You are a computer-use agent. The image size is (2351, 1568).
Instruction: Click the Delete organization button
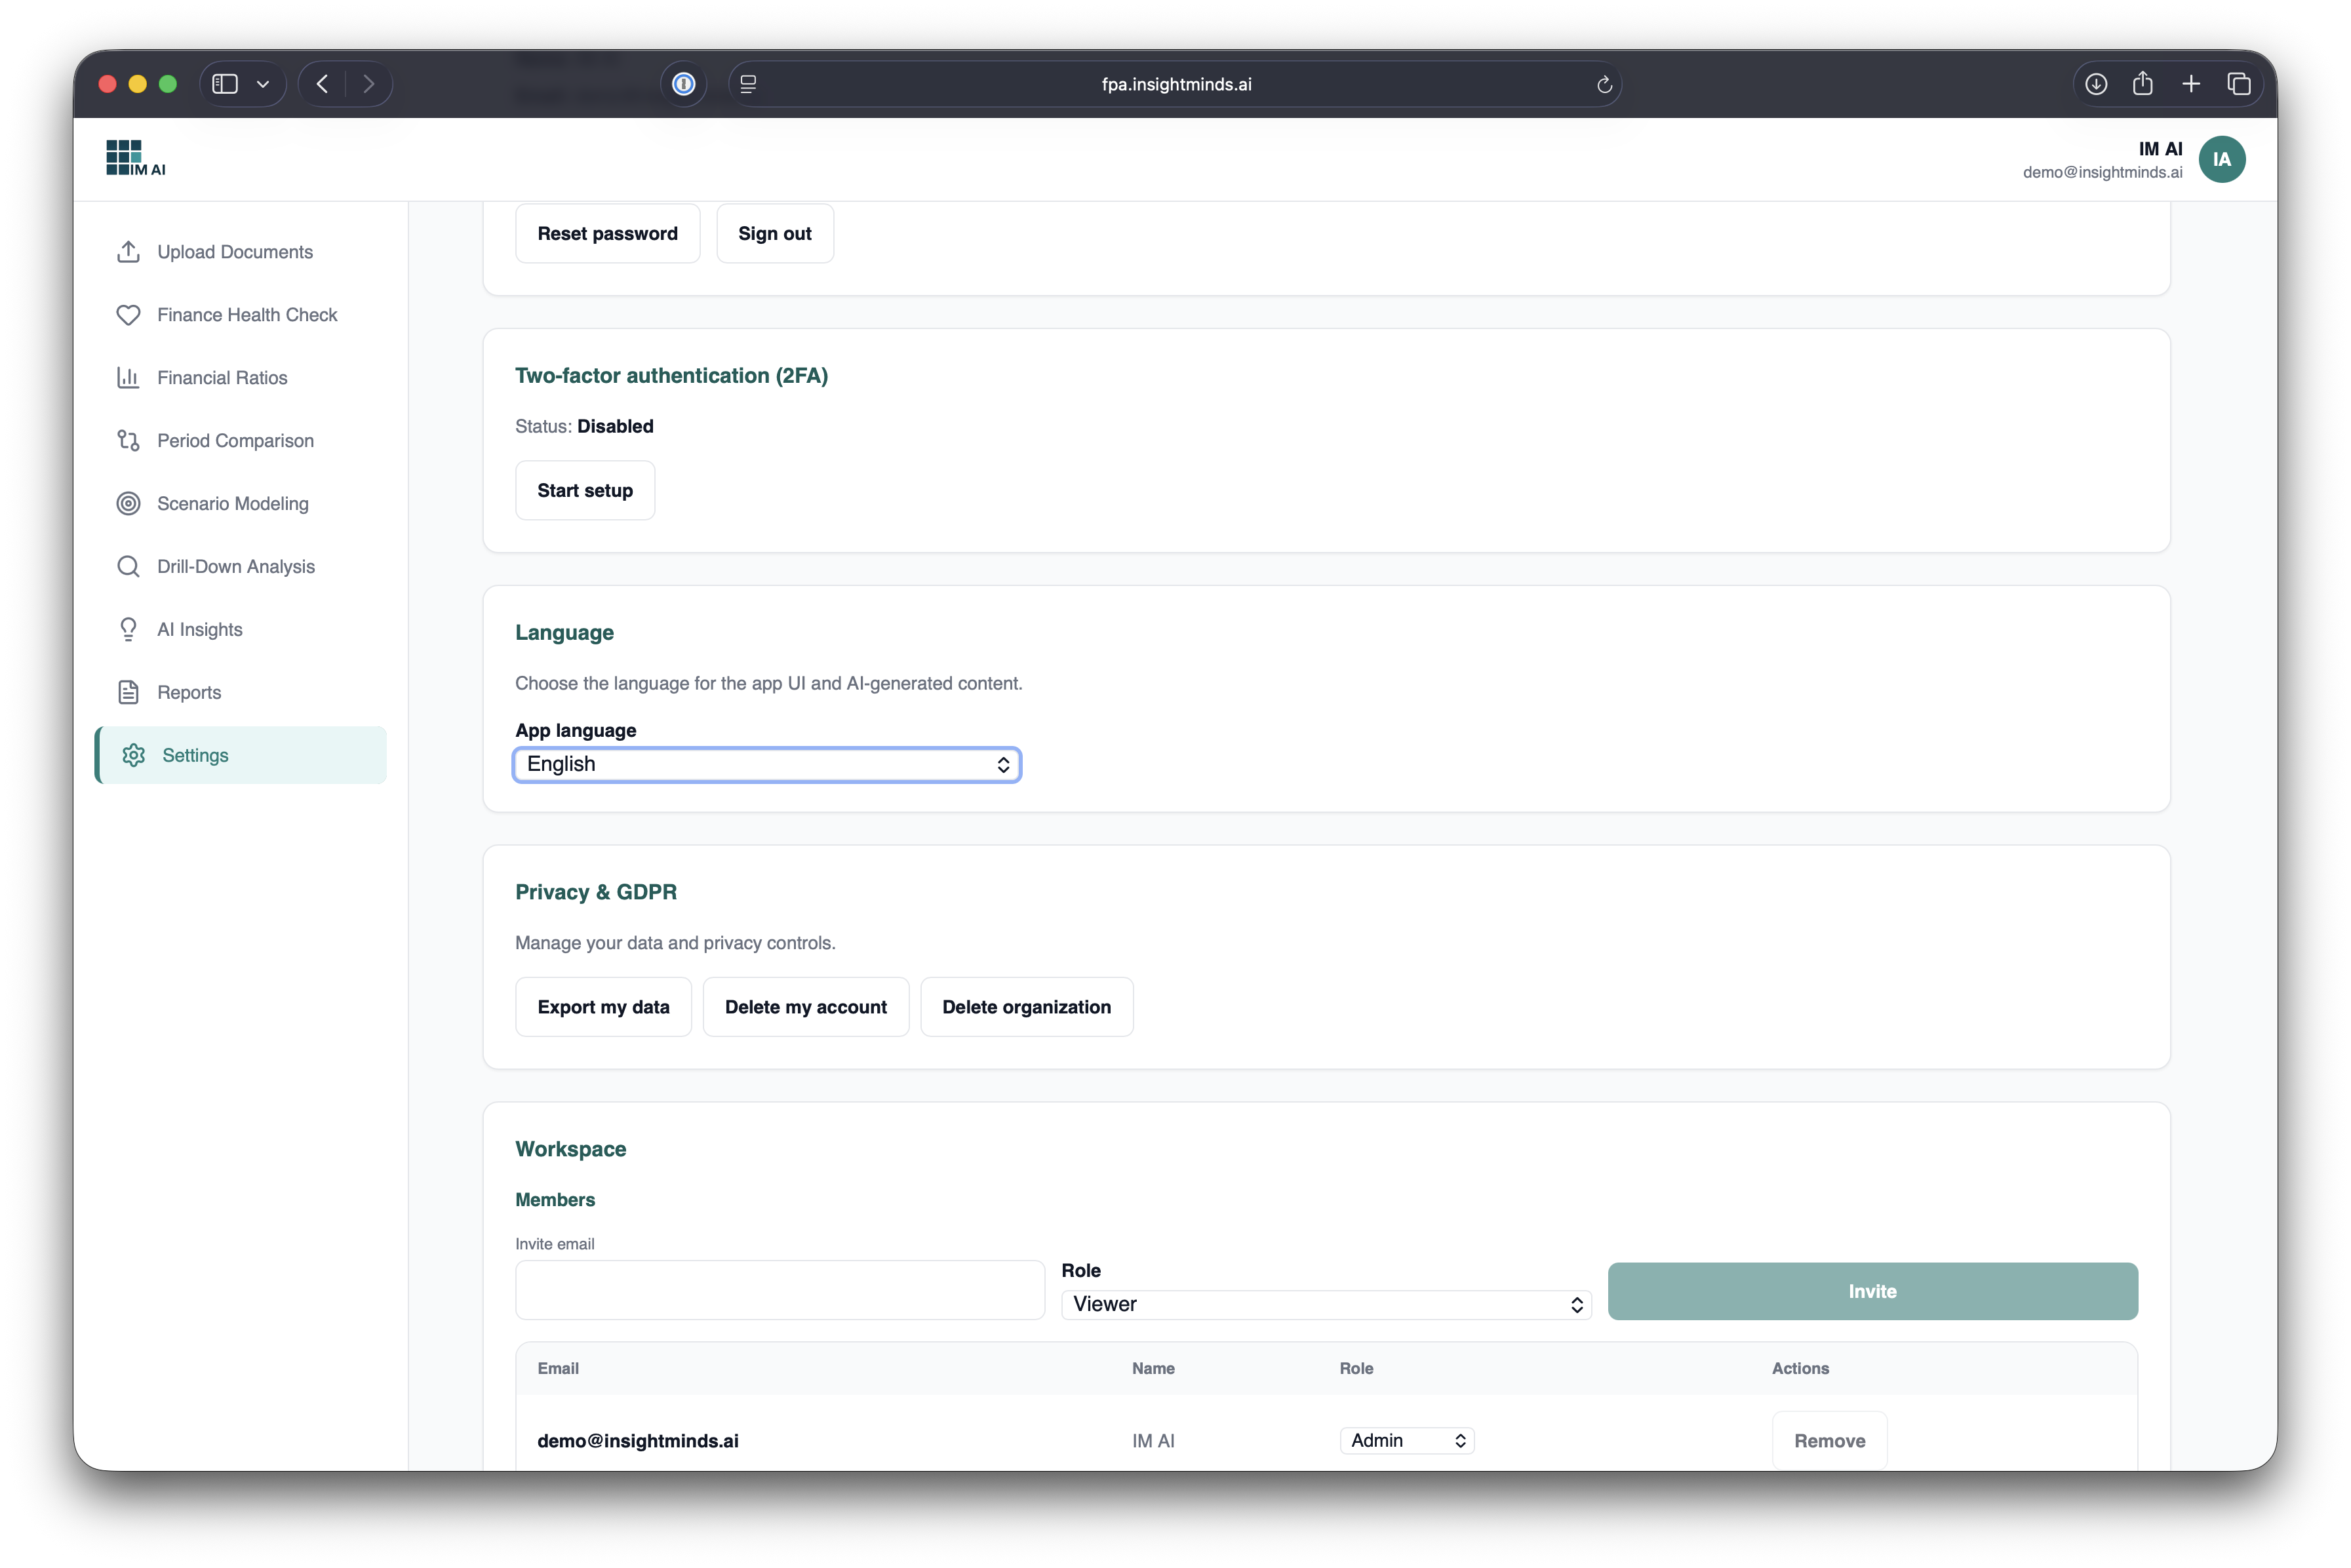(x=1026, y=1007)
